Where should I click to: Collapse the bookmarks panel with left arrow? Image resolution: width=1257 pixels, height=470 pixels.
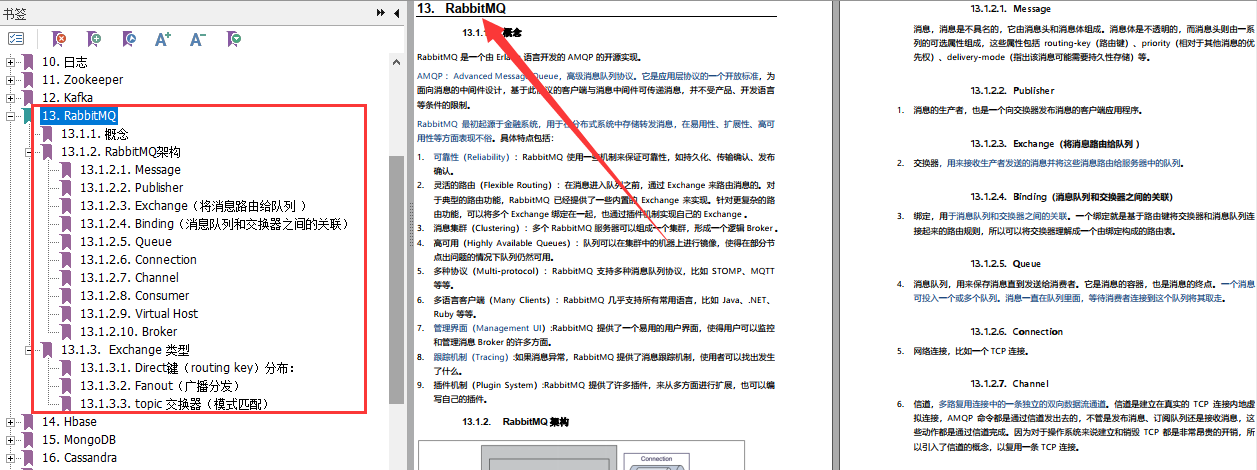tap(396, 12)
